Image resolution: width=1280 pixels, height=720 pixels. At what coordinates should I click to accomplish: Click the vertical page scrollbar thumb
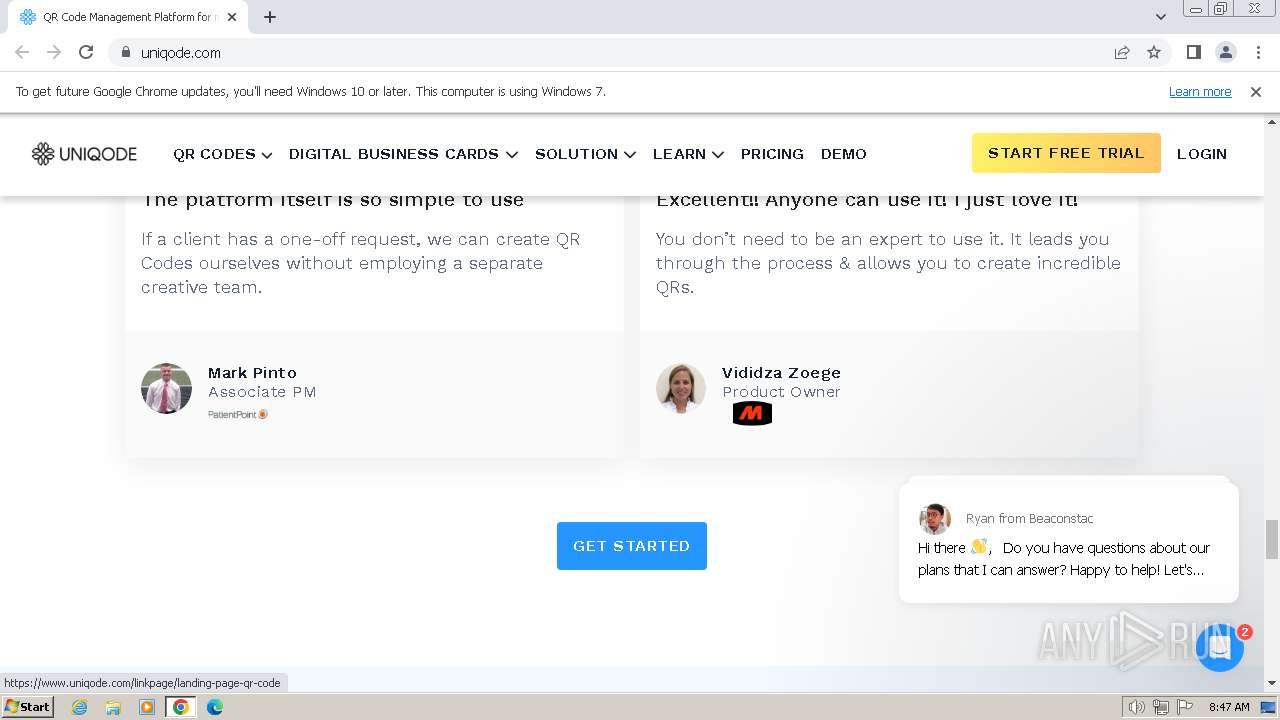click(x=1272, y=540)
